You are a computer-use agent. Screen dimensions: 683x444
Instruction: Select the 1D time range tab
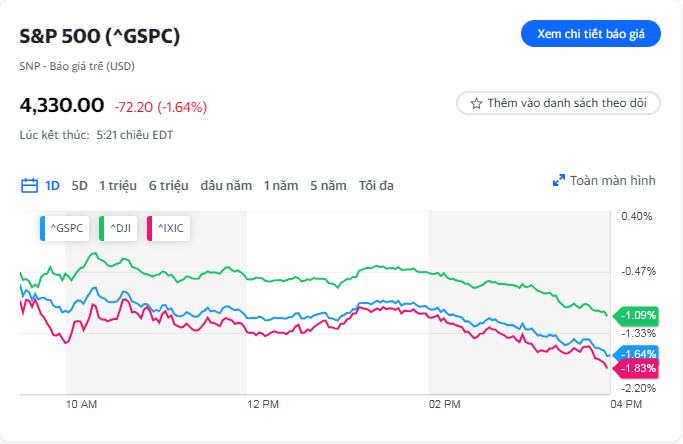click(52, 186)
